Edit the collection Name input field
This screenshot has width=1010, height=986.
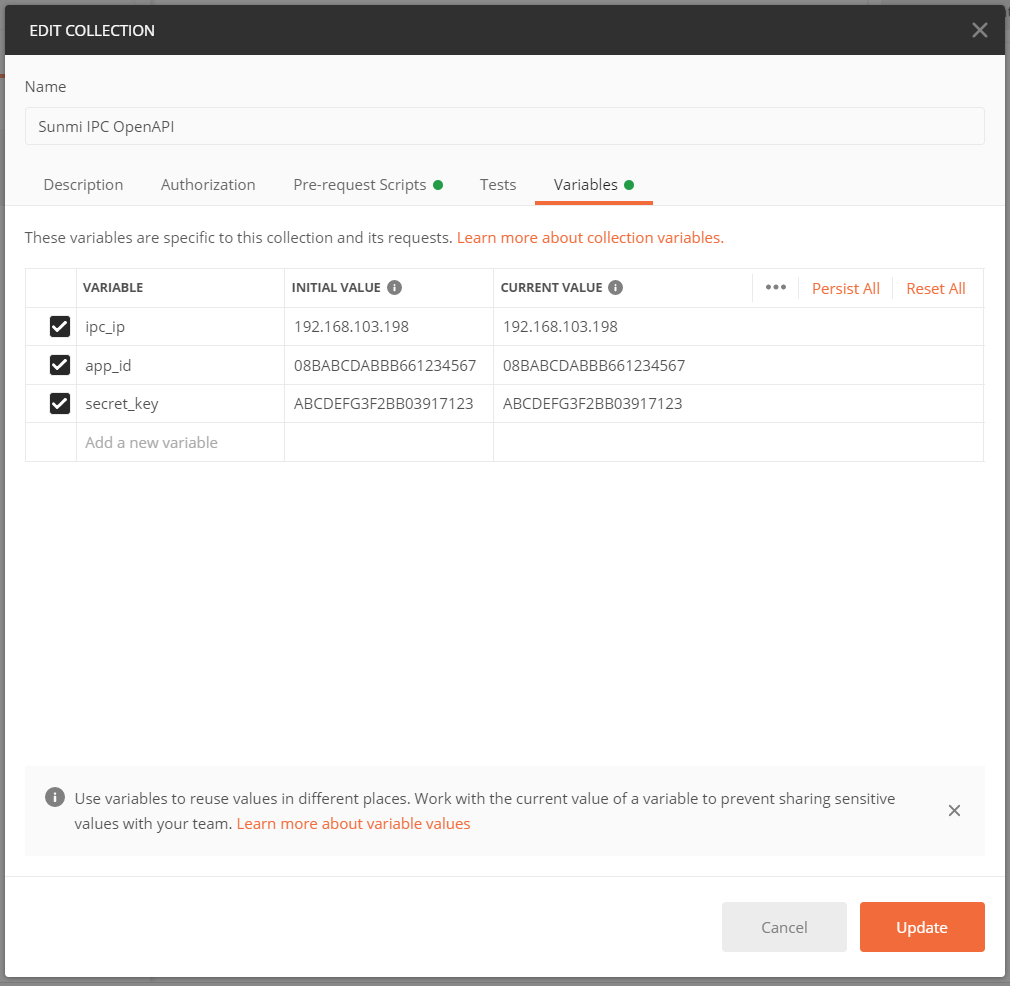pos(504,126)
